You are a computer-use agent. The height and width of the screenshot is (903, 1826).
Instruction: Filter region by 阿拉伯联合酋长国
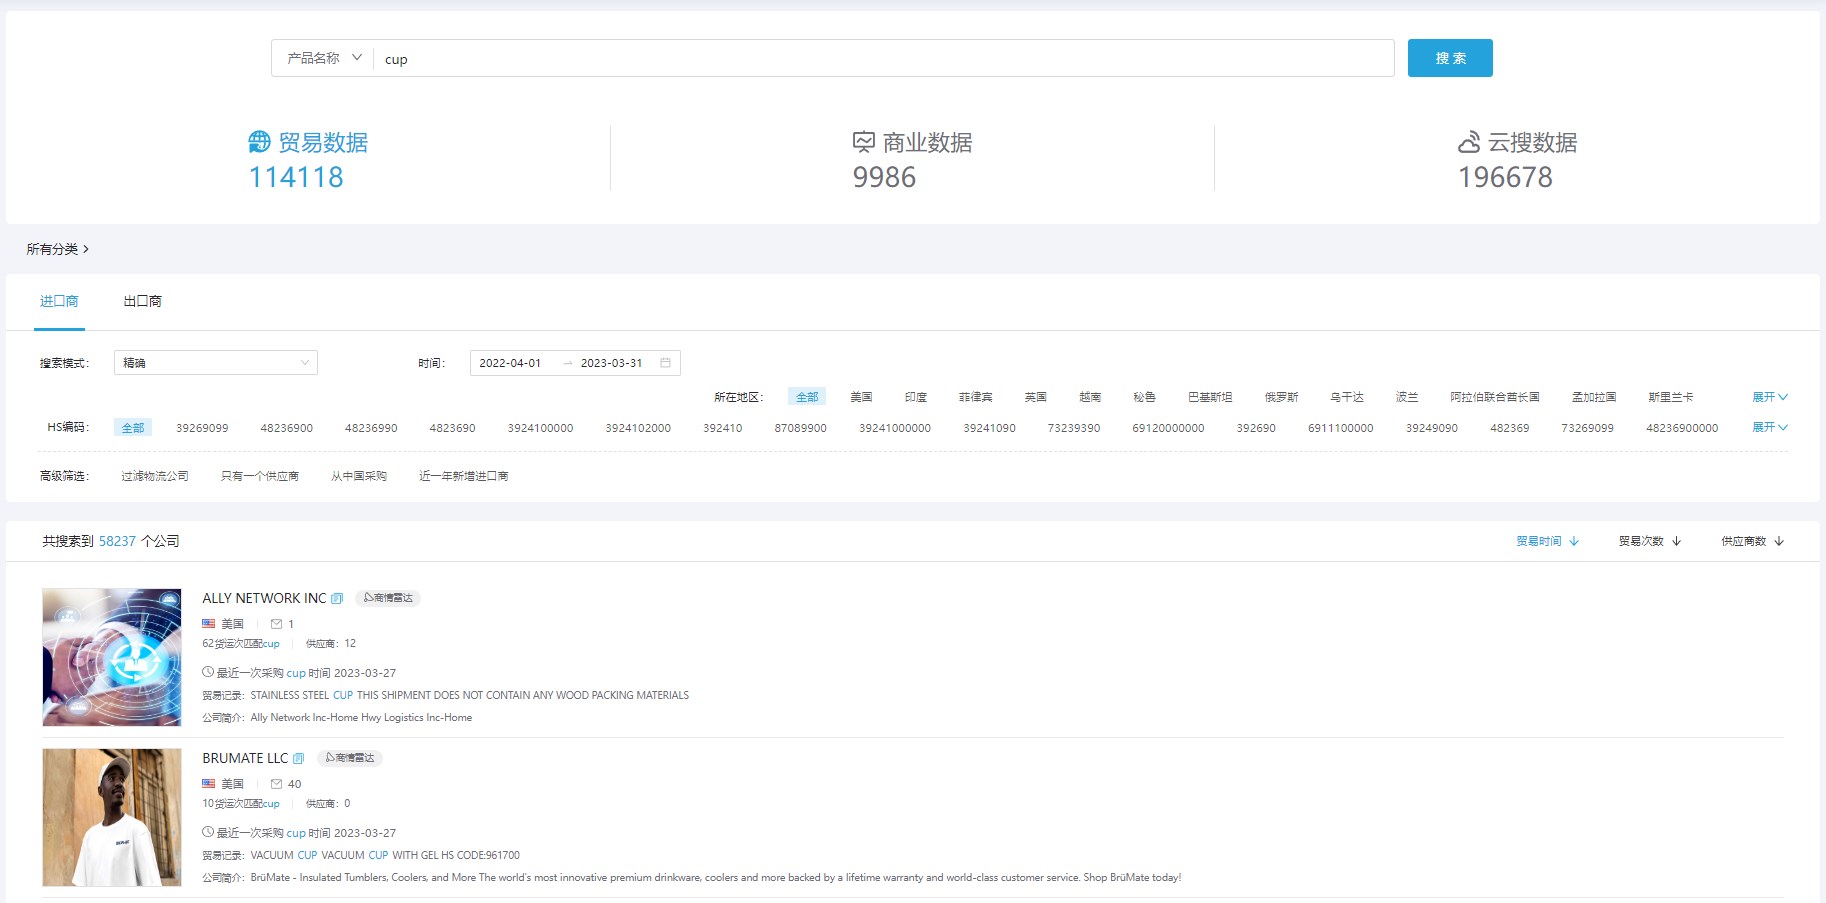click(x=1495, y=397)
